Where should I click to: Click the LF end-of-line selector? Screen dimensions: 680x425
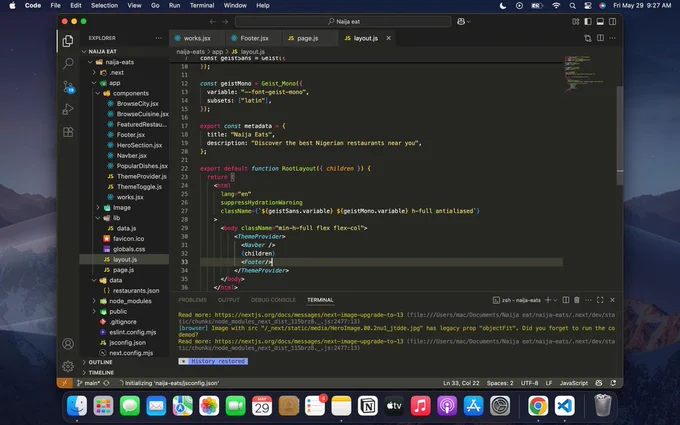[x=549, y=383]
